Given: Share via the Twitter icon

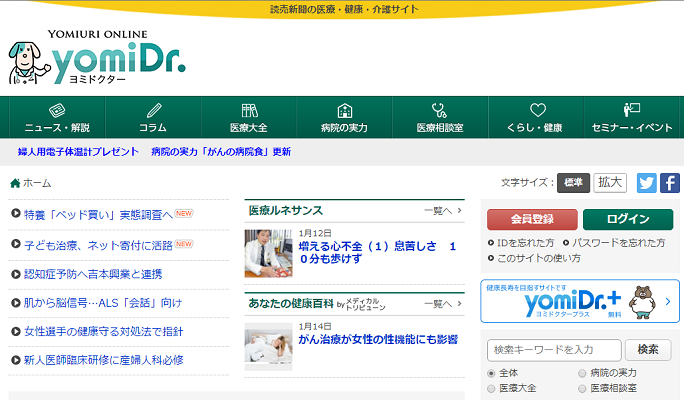Looking at the screenshot, I should 646,183.
